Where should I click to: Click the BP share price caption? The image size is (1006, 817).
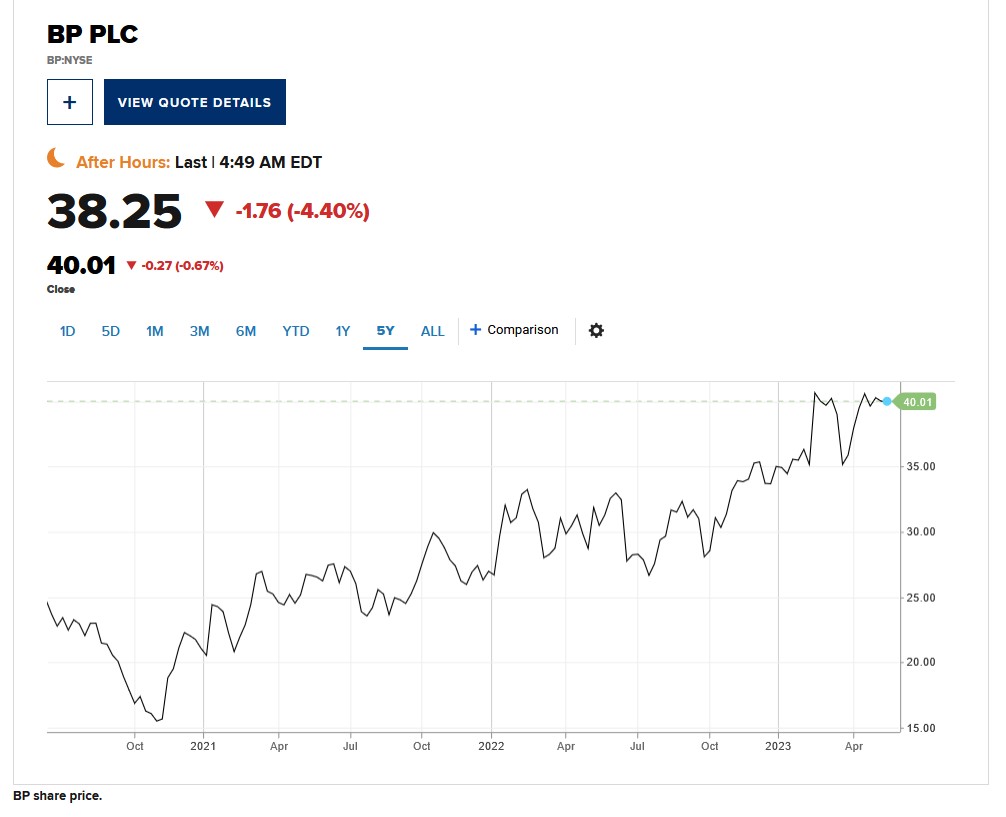[x=58, y=796]
